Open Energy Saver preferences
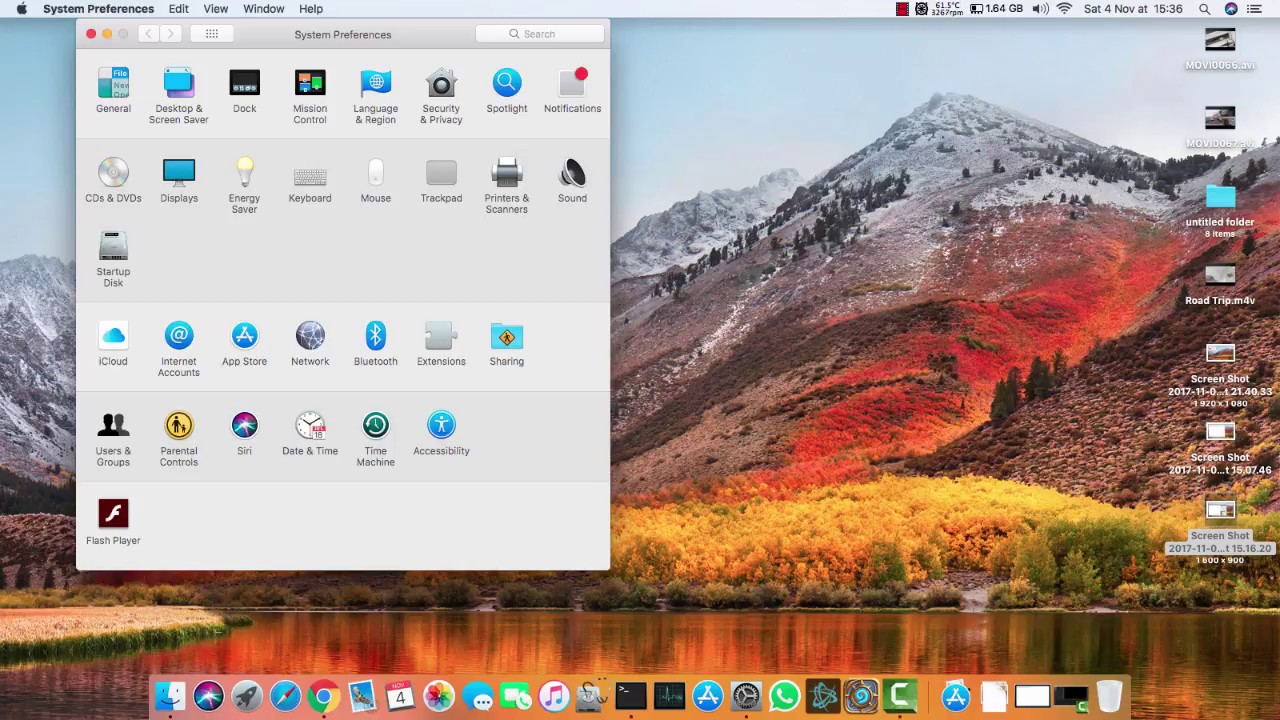1280x720 pixels. tap(244, 186)
